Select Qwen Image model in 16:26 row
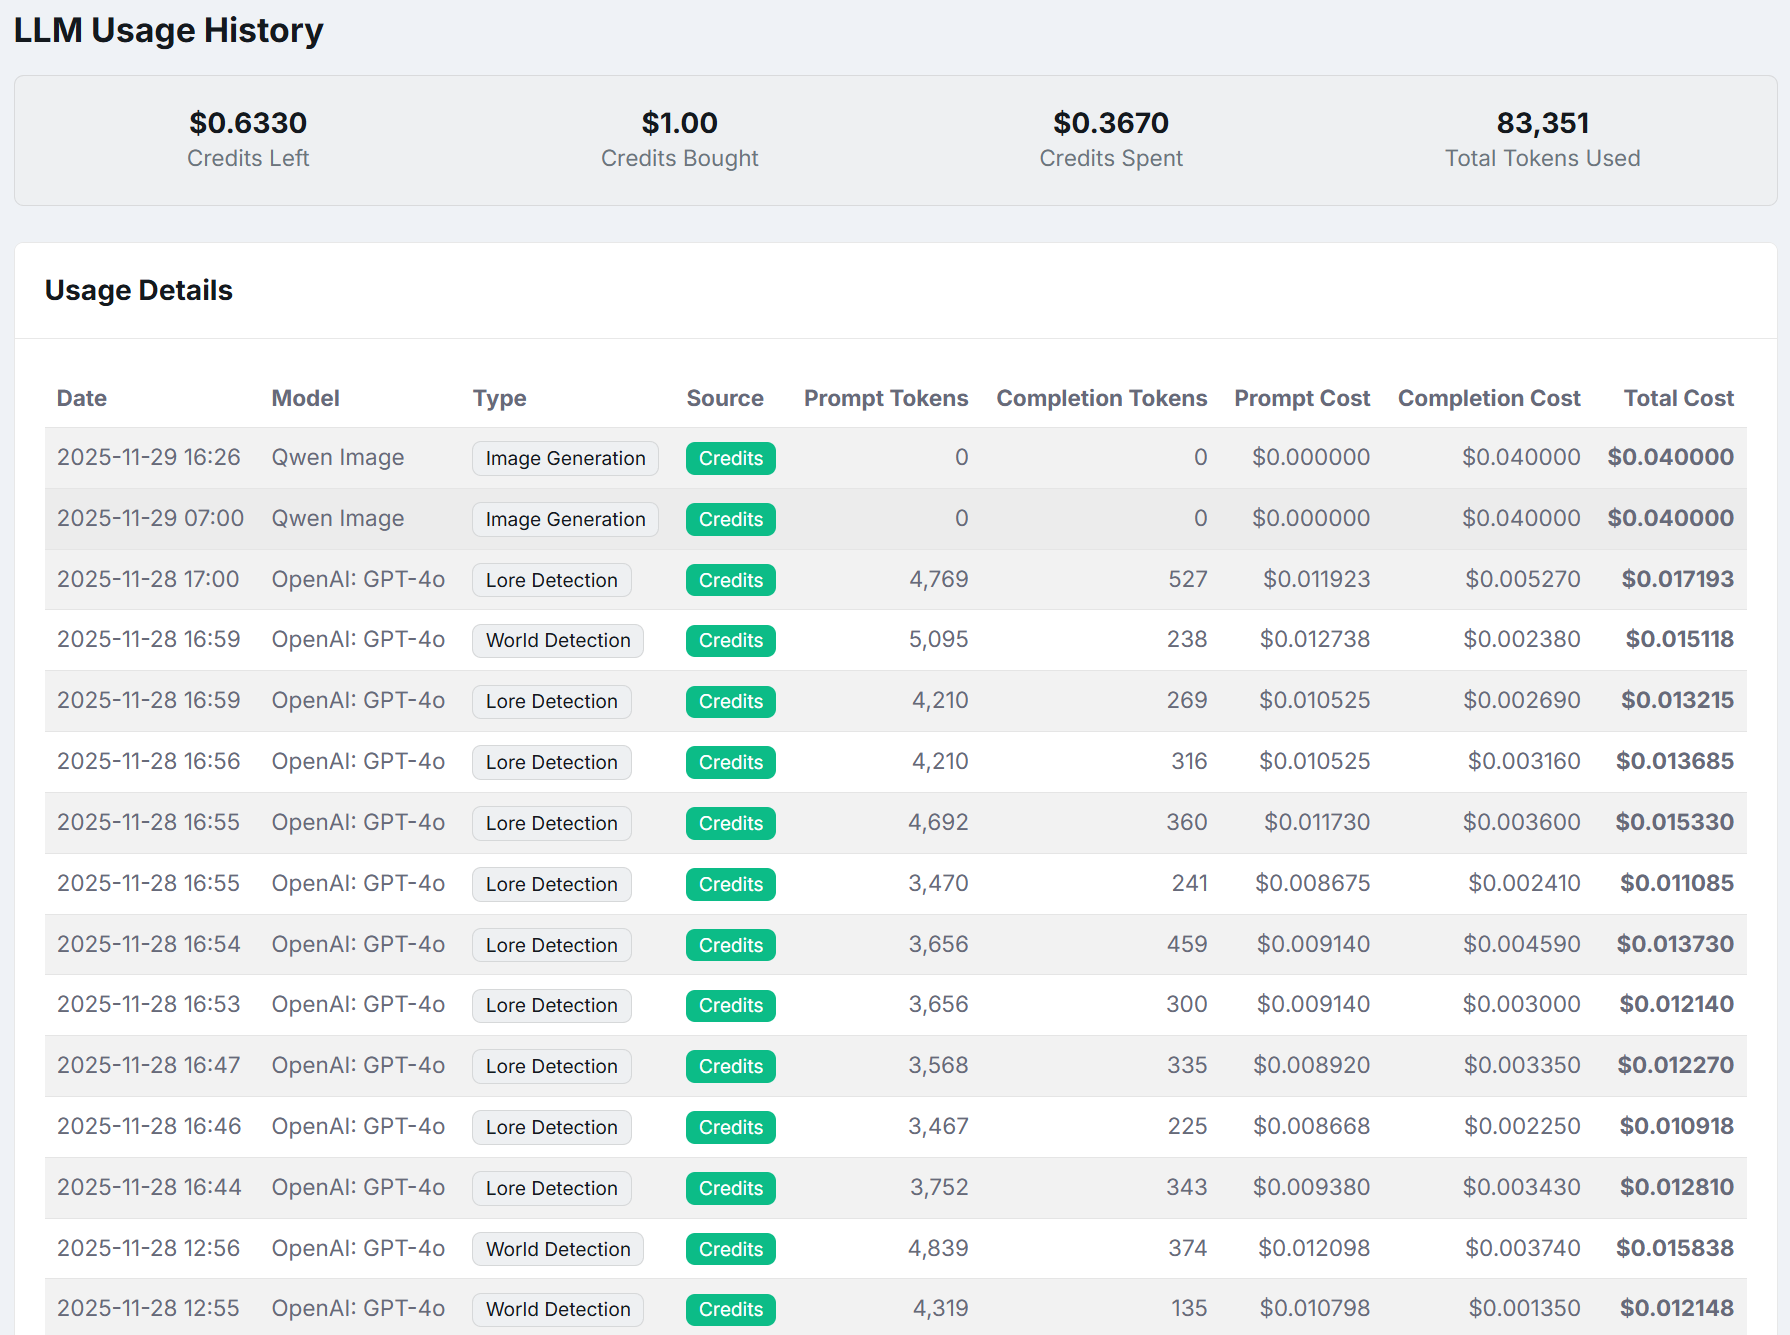Screen dimensions: 1790x1335 (x=338, y=457)
